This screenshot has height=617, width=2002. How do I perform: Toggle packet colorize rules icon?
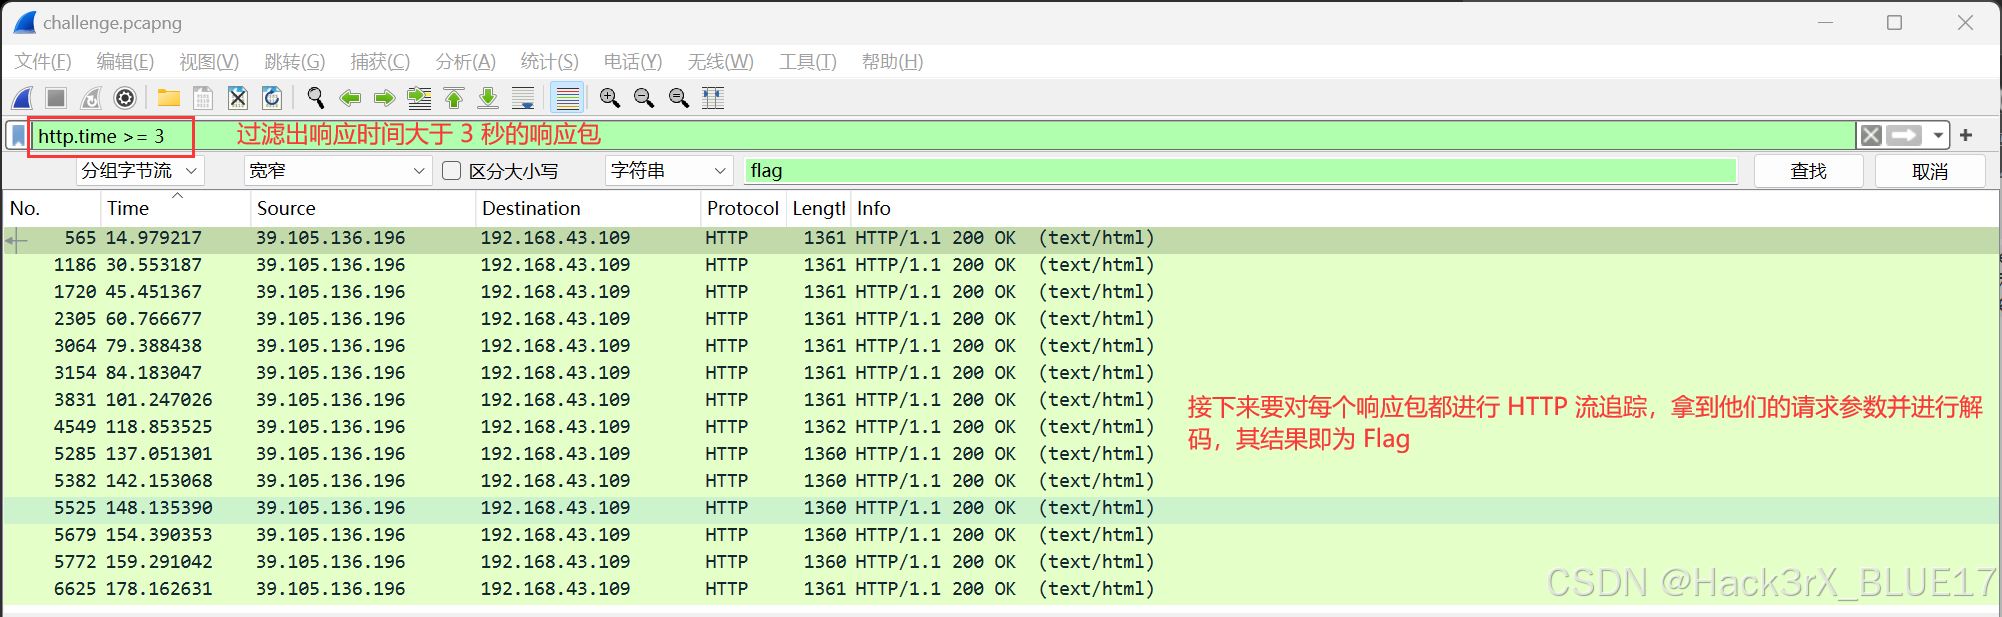pos(567,98)
